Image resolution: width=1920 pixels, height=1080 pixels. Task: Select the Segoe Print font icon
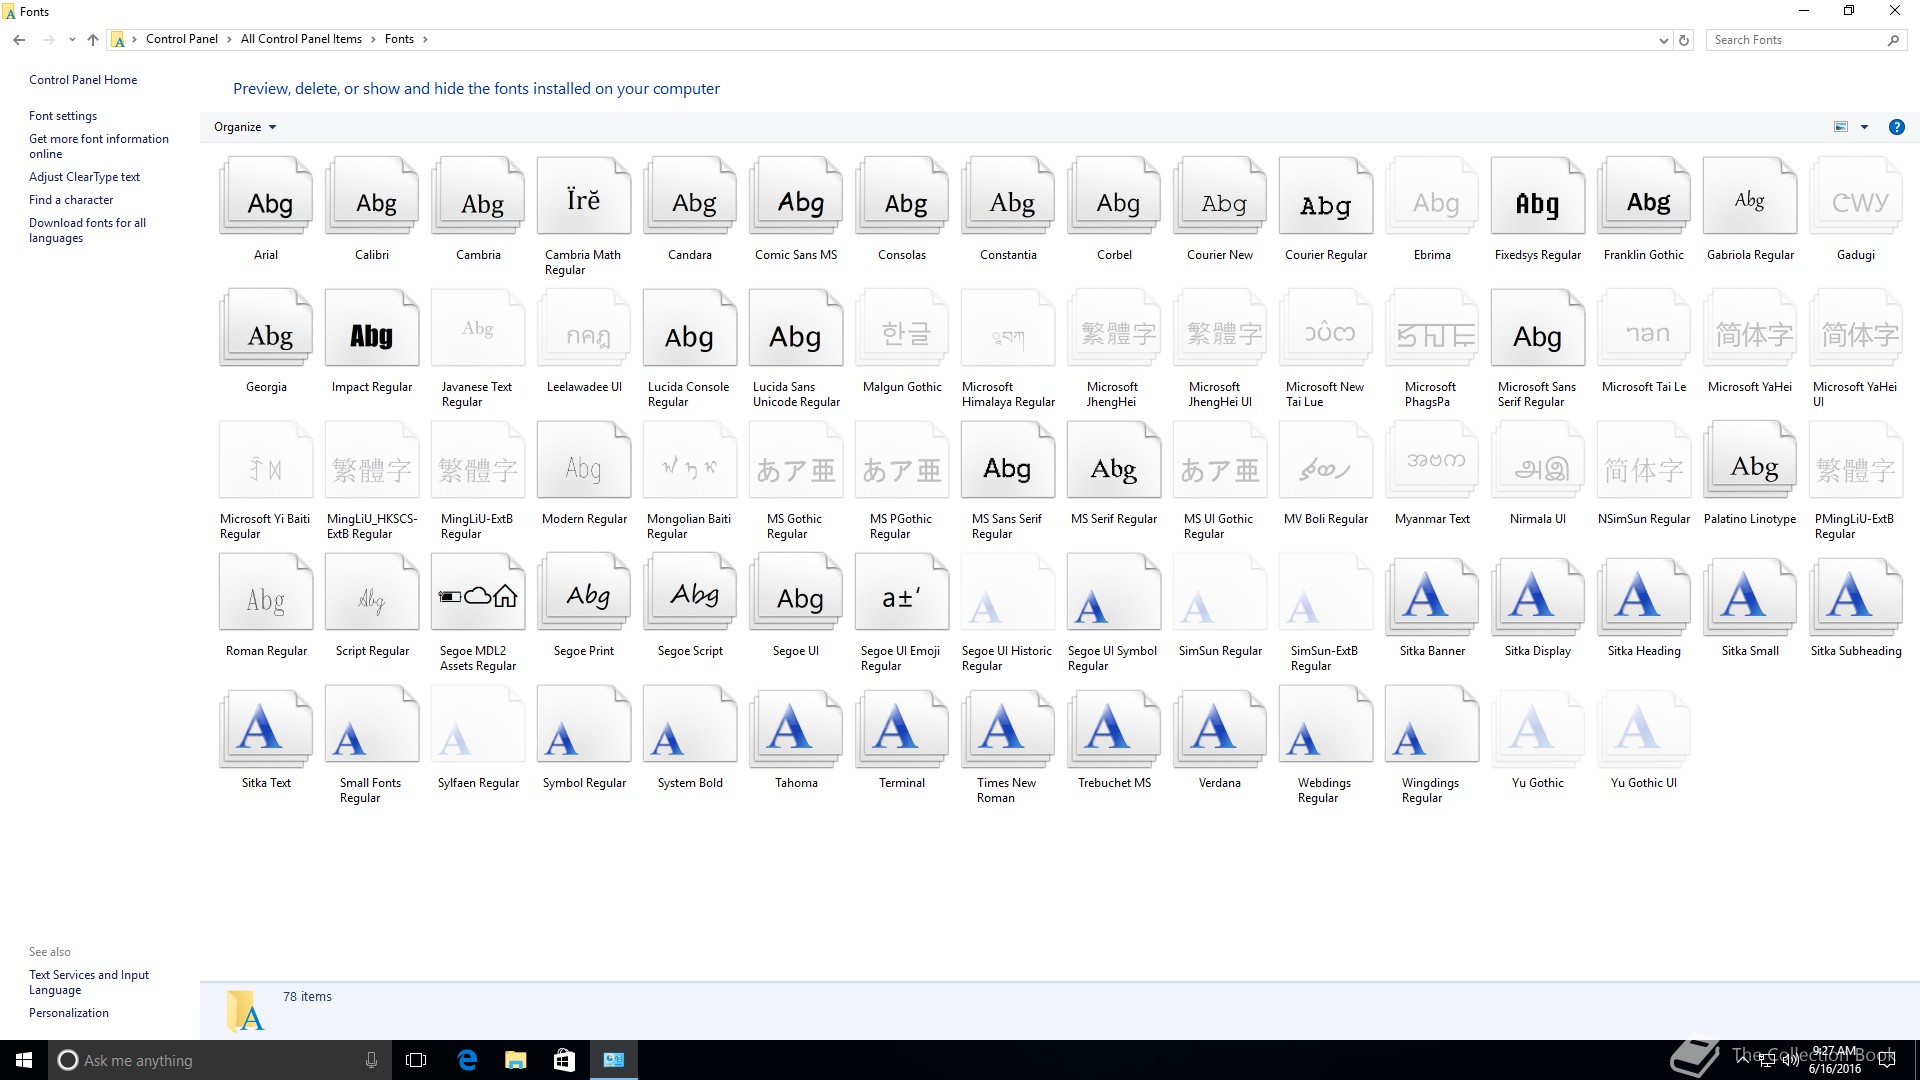click(584, 593)
